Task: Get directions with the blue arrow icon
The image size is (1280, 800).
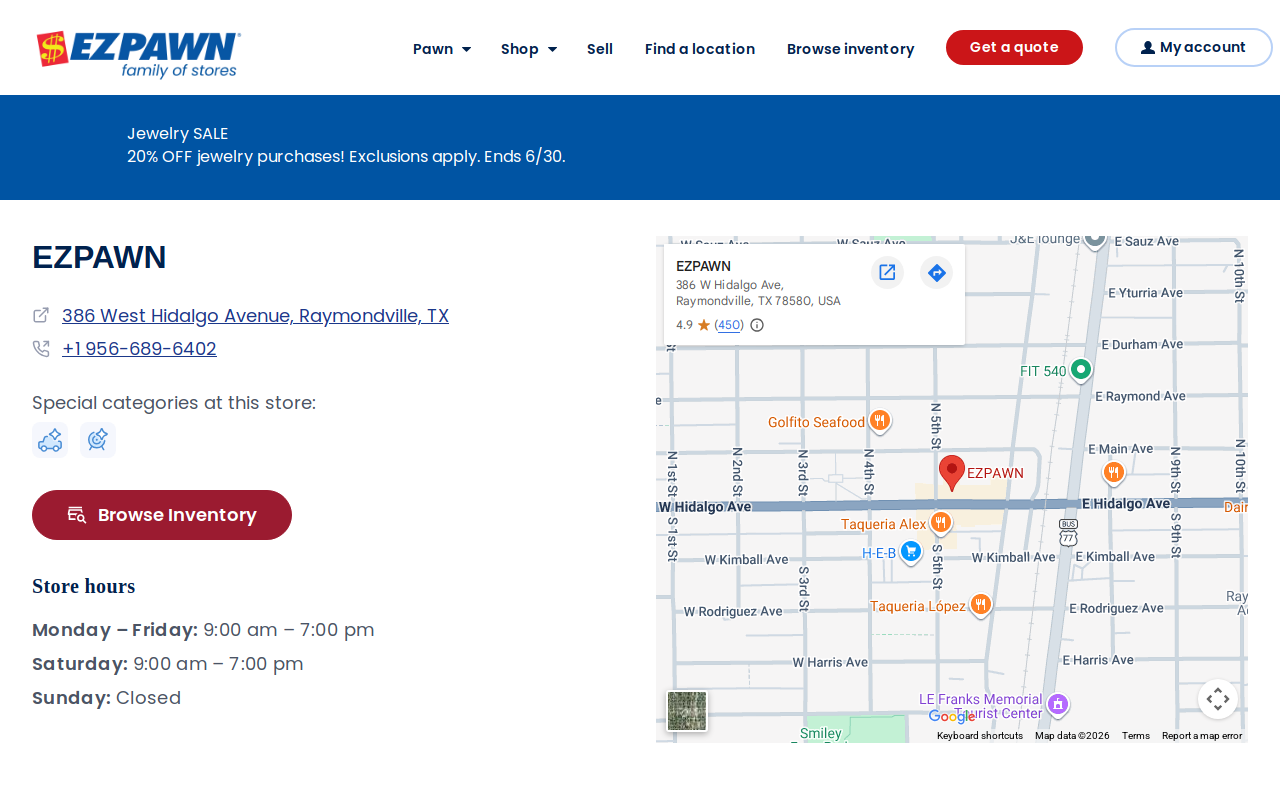Action: tap(936, 272)
